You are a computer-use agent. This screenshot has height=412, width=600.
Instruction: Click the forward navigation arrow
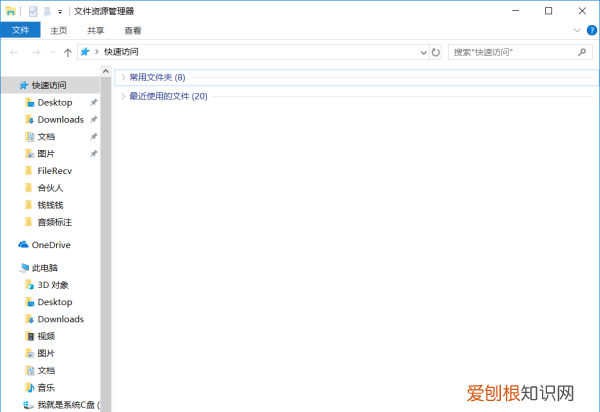pos(36,52)
